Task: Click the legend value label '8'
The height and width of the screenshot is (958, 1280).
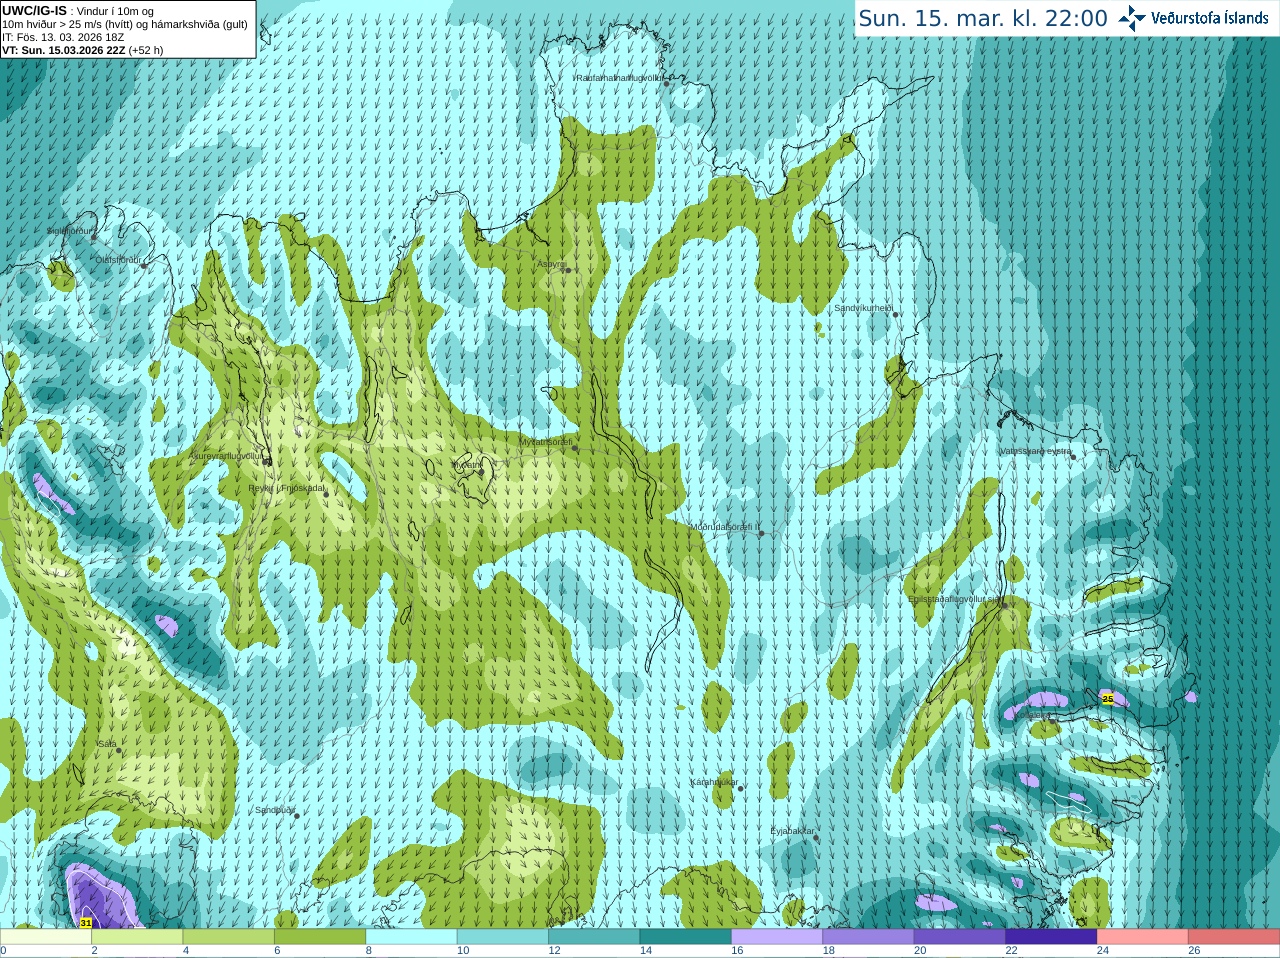Action: (x=369, y=951)
